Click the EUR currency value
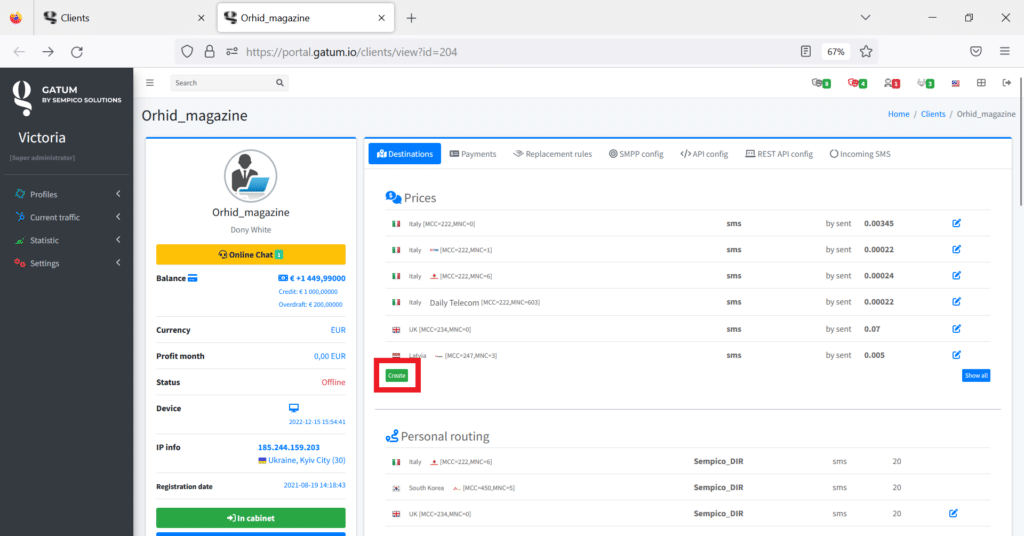Image resolution: width=1024 pixels, height=536 pixels. point(338,330)
